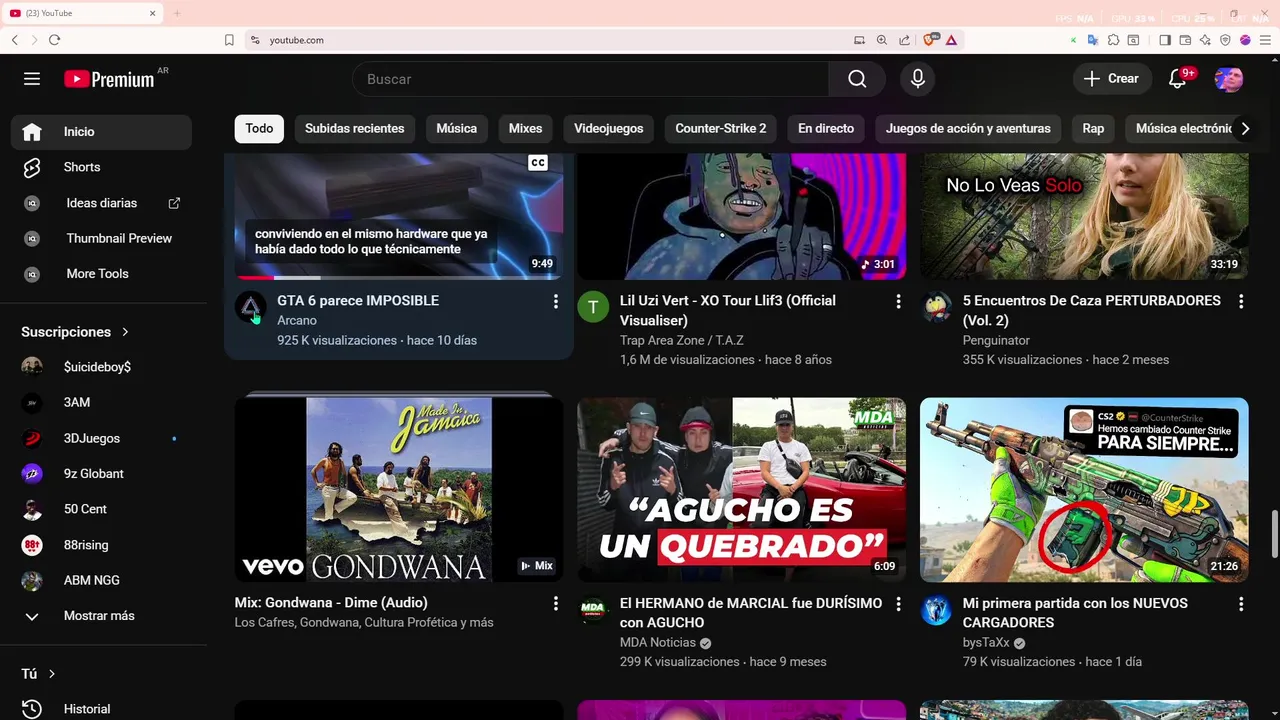This screenshot has height=720, width=1280.
Task: Show more filter chips arrow
Action: [x=1245, y=128]
